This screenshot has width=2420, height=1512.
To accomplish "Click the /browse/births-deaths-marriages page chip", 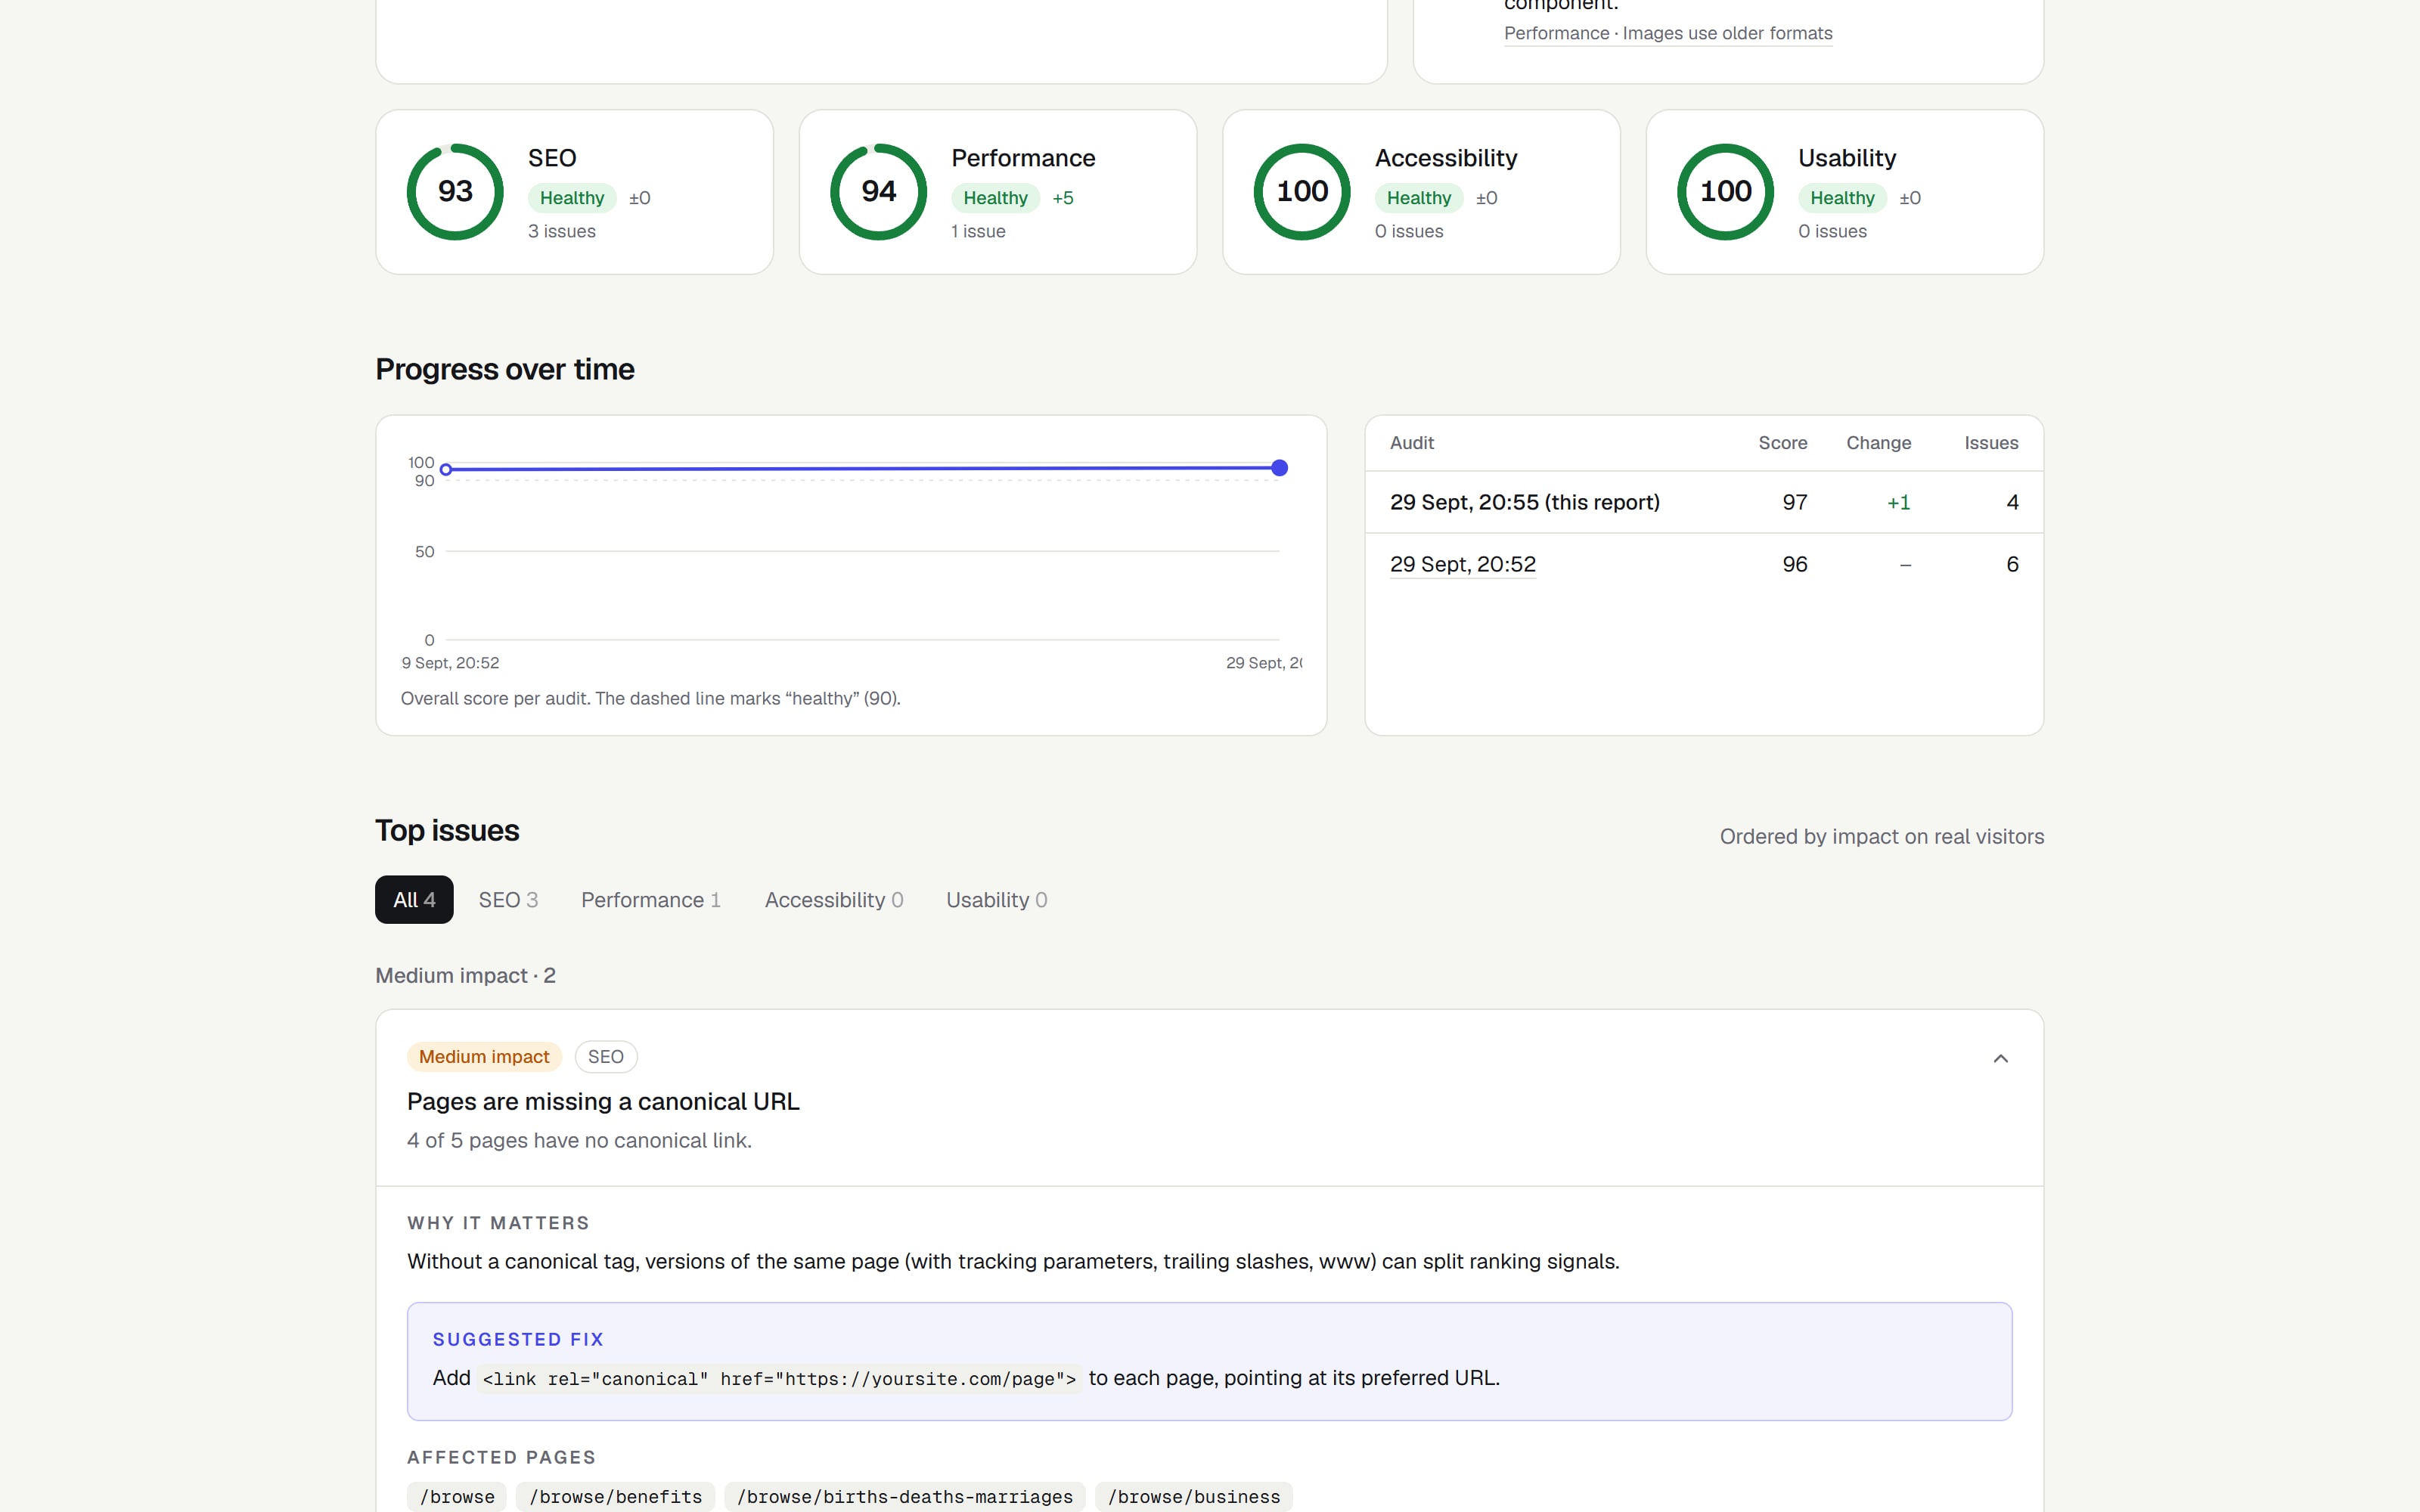I will [905, 1497].
